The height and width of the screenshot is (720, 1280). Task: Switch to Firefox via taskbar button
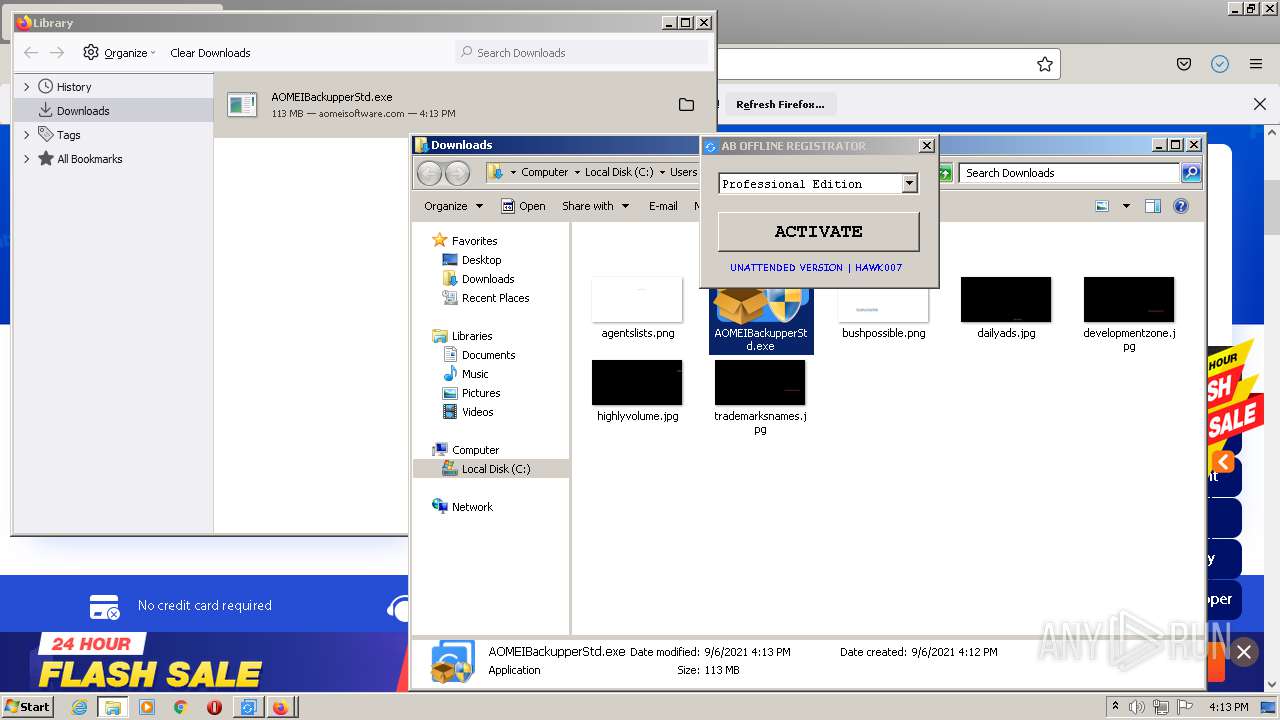pos(280,707)
